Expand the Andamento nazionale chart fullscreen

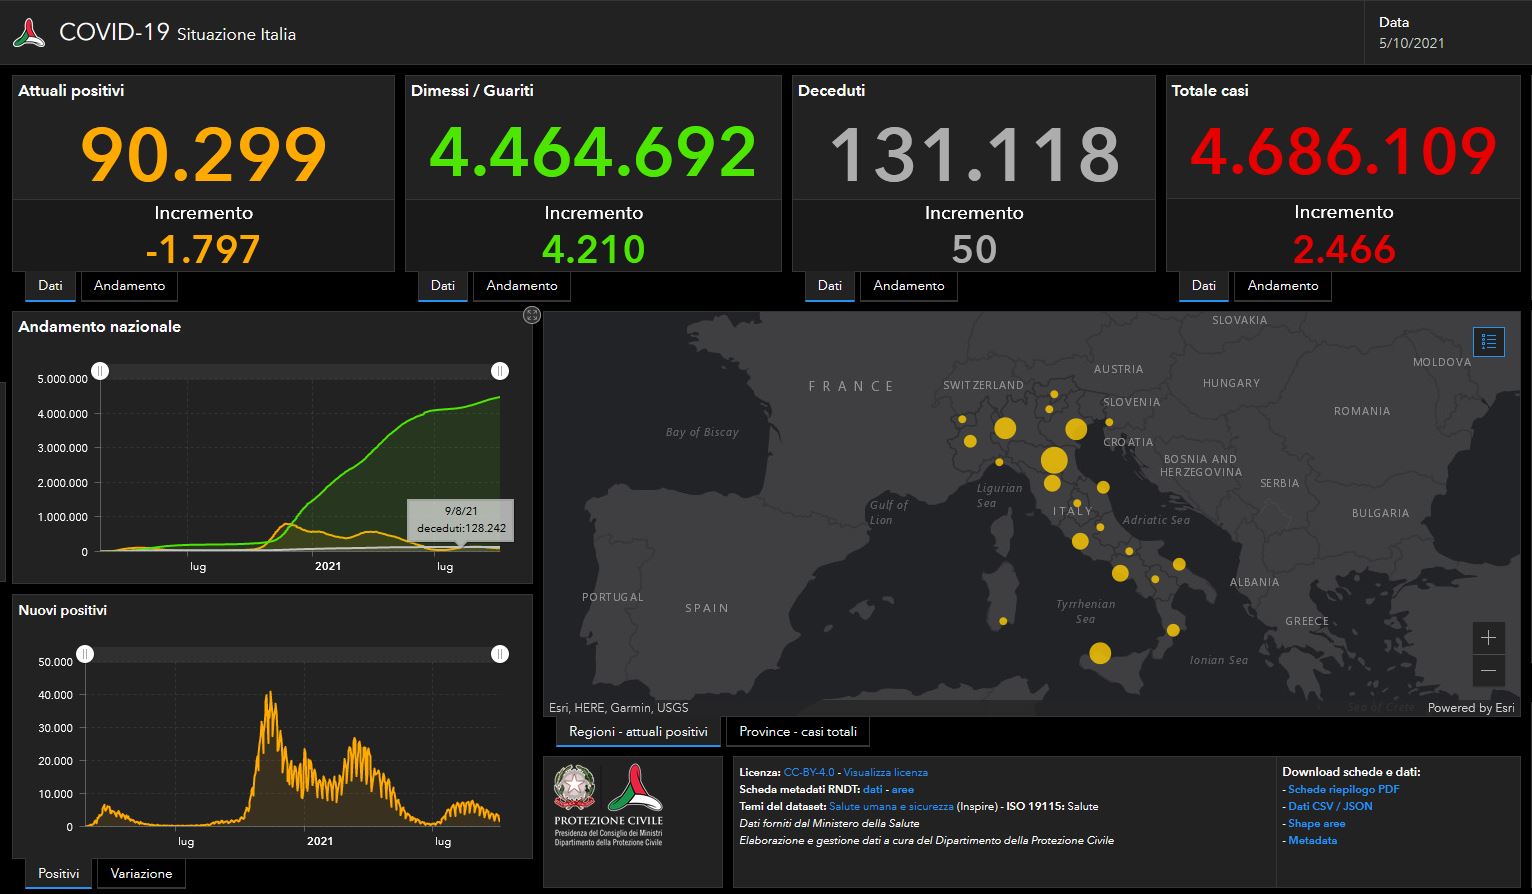pos(532,315)
